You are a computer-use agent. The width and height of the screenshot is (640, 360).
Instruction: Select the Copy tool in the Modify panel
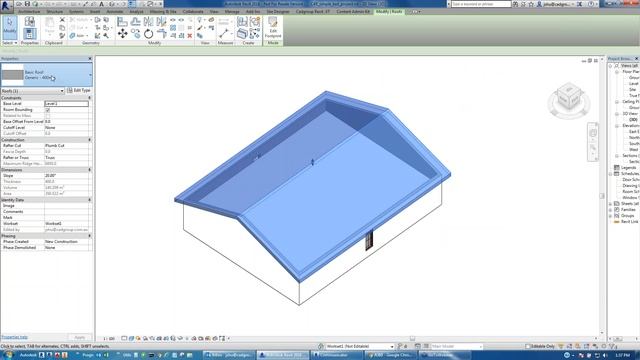136,34
